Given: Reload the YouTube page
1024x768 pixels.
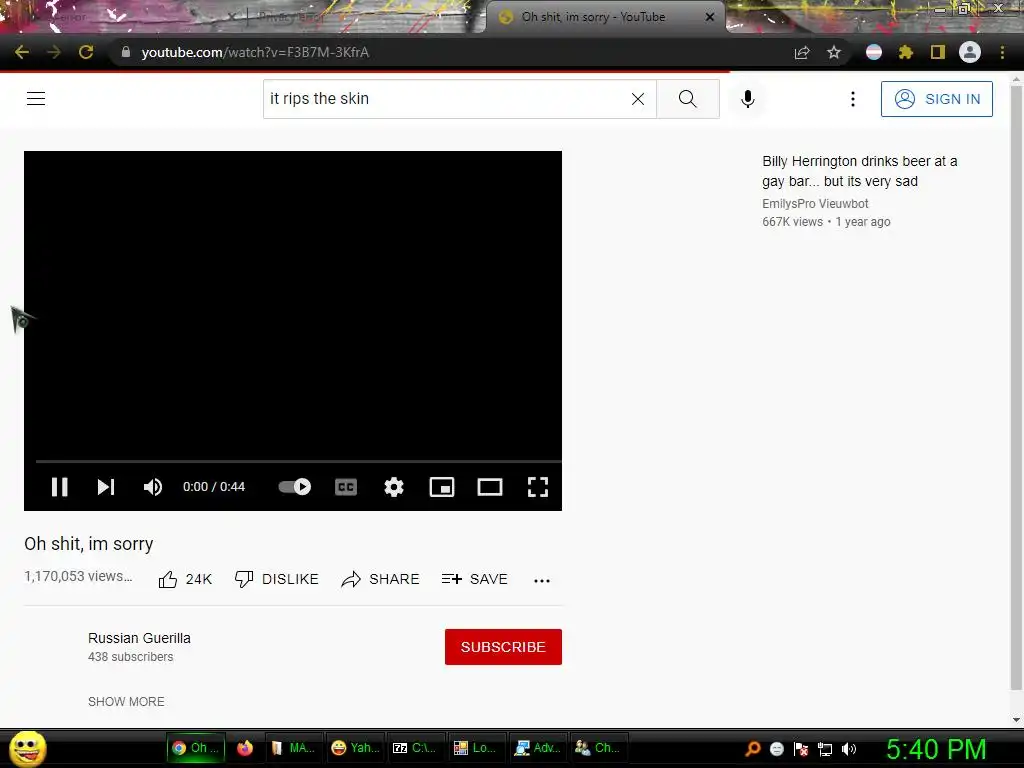Looking at the screenshot, I should coord(86,52).
